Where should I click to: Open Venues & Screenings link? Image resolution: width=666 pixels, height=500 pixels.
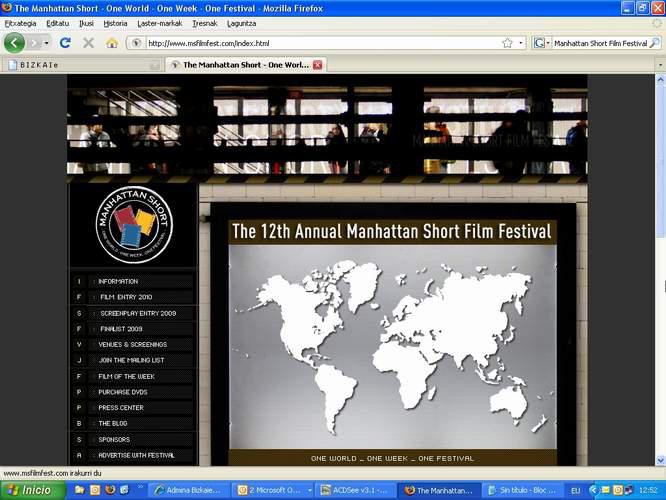[x=133, y=345]
